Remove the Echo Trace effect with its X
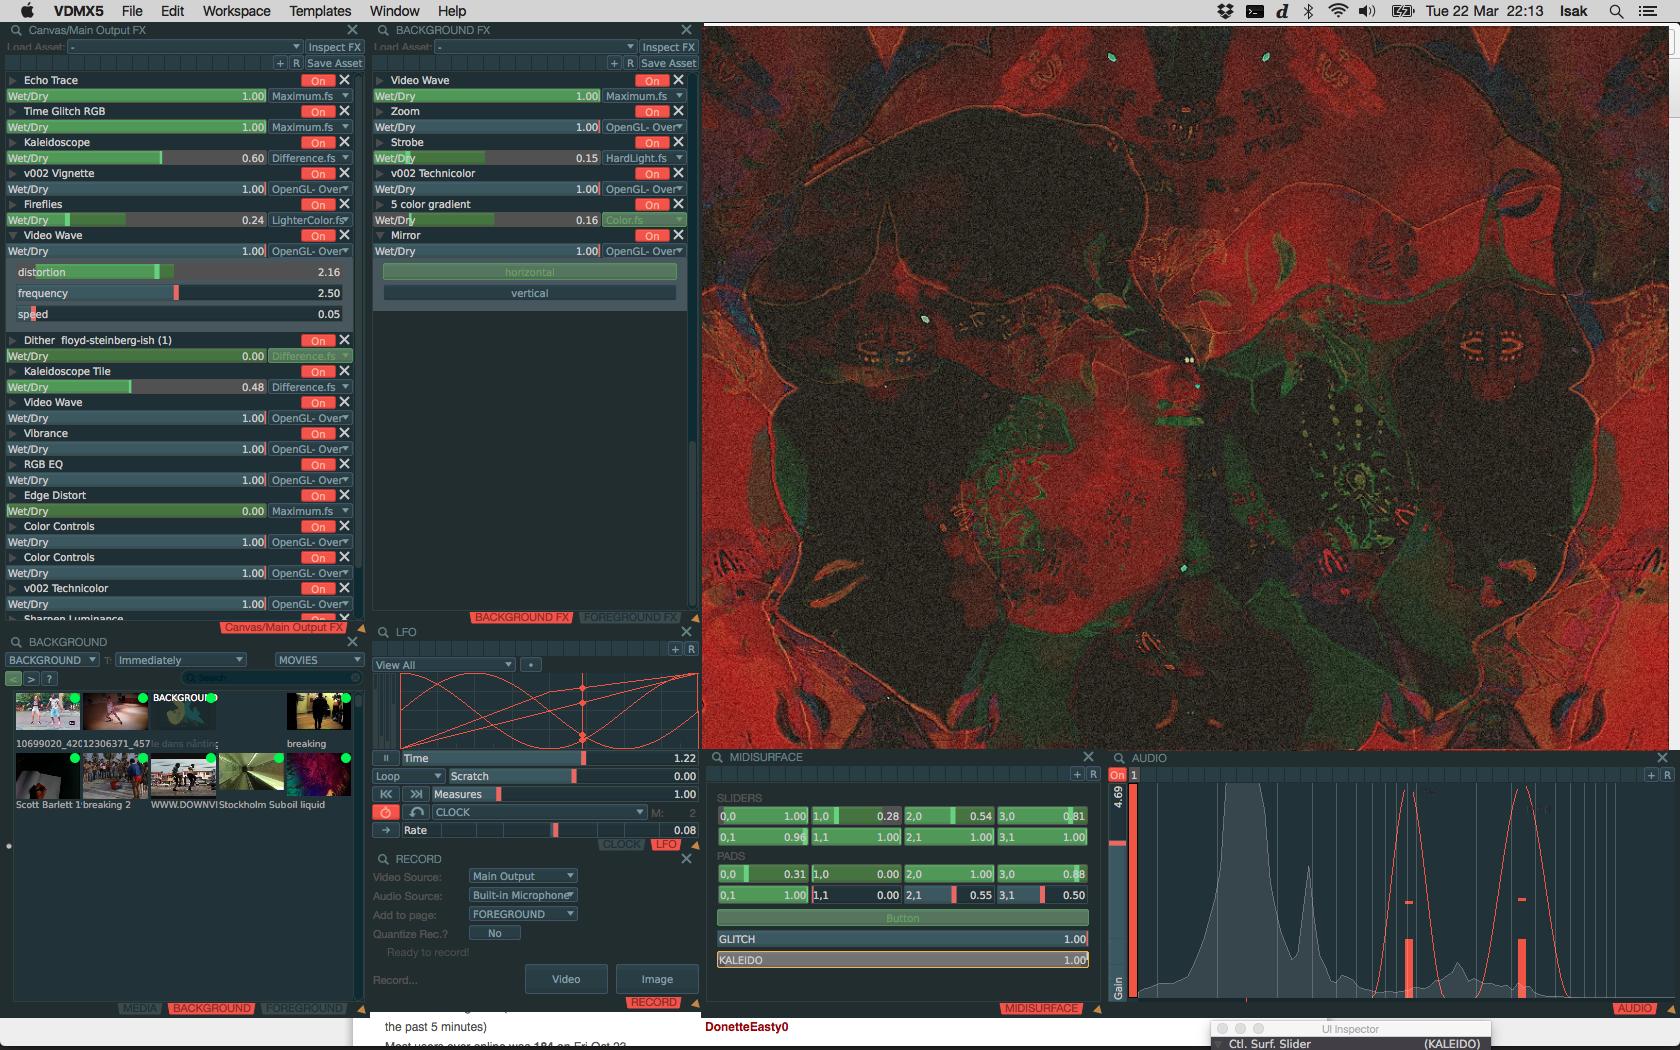Screen dimensions: 1680x1050 (x=345, y=80)
